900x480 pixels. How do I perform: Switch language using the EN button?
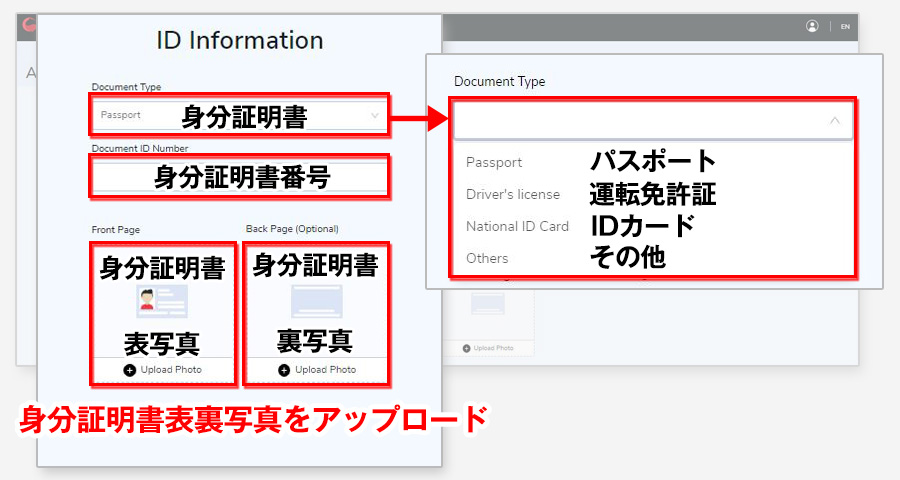coord(845,27)
